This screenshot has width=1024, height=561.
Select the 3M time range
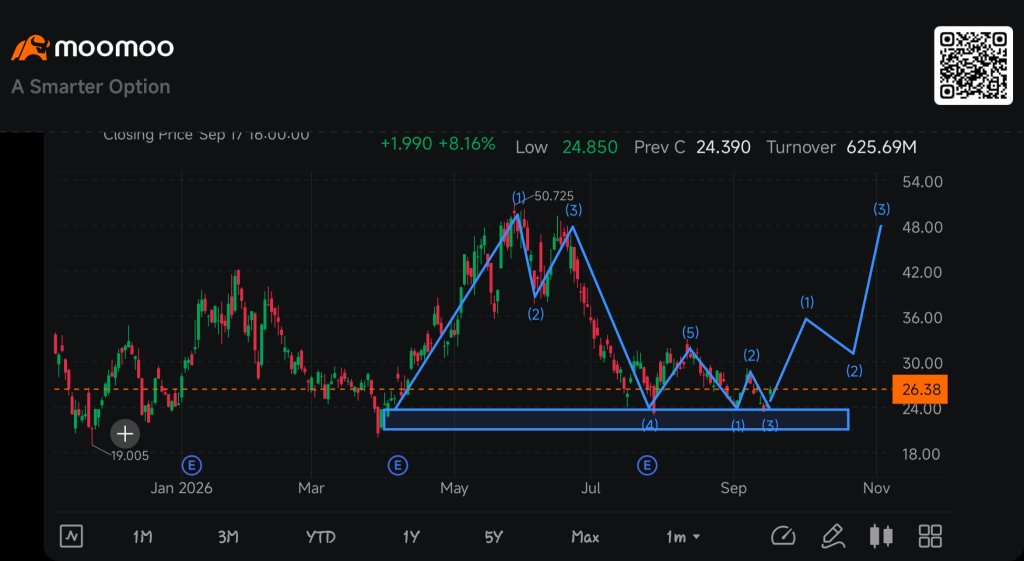228,537
